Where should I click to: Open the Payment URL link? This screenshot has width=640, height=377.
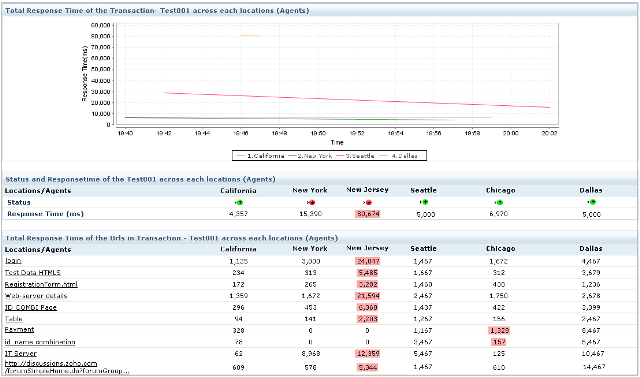pyautogui.click(x=19, y=330)
